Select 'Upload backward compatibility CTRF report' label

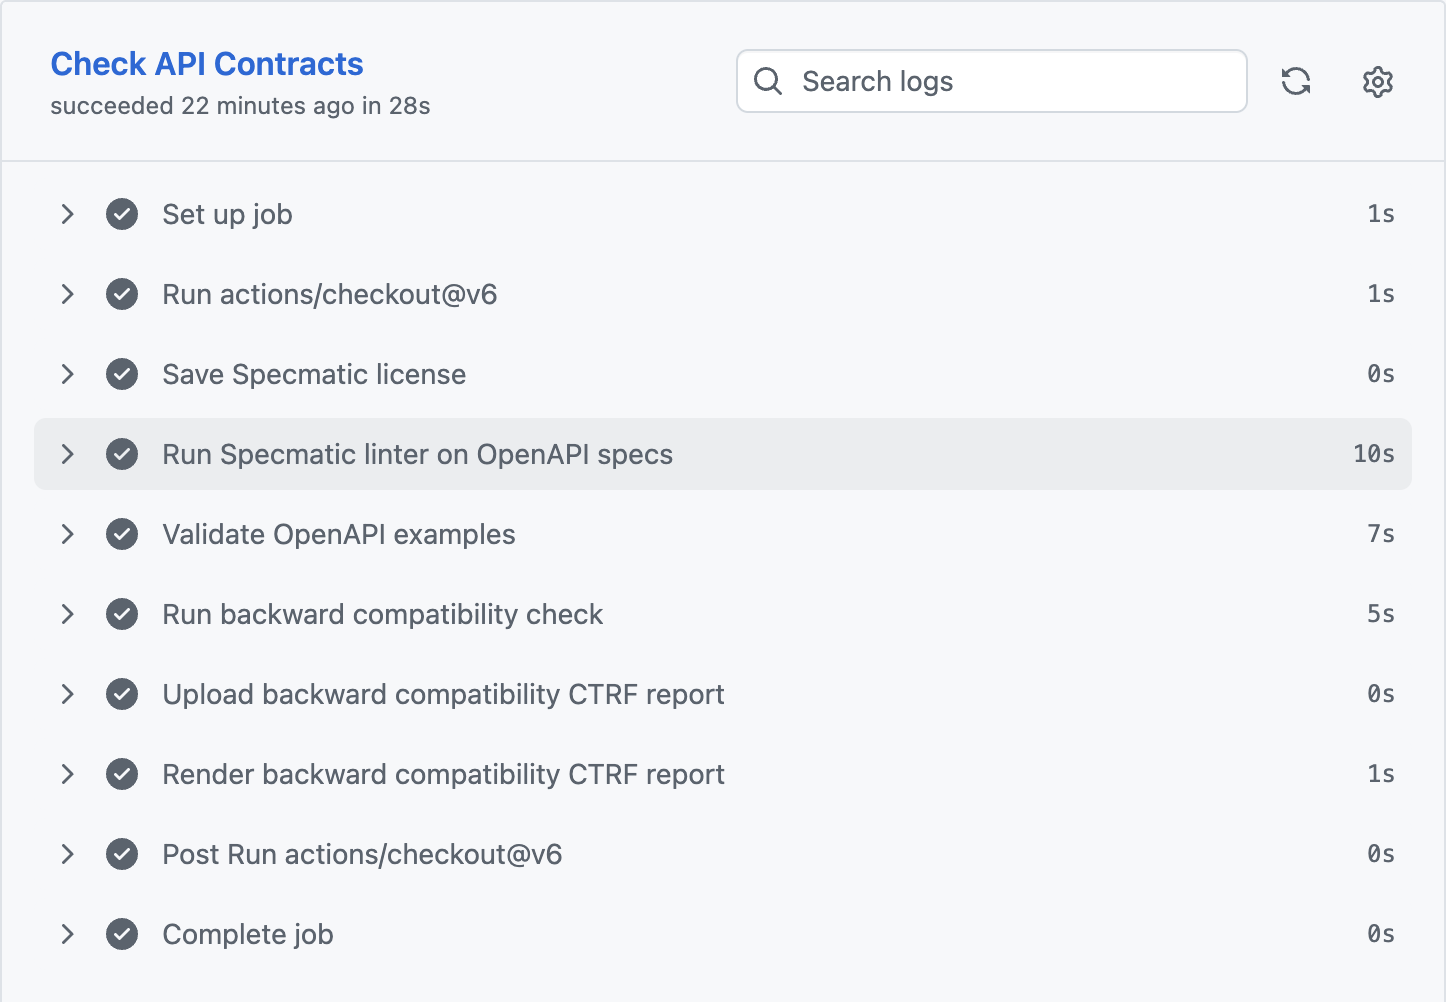point(443,695)
